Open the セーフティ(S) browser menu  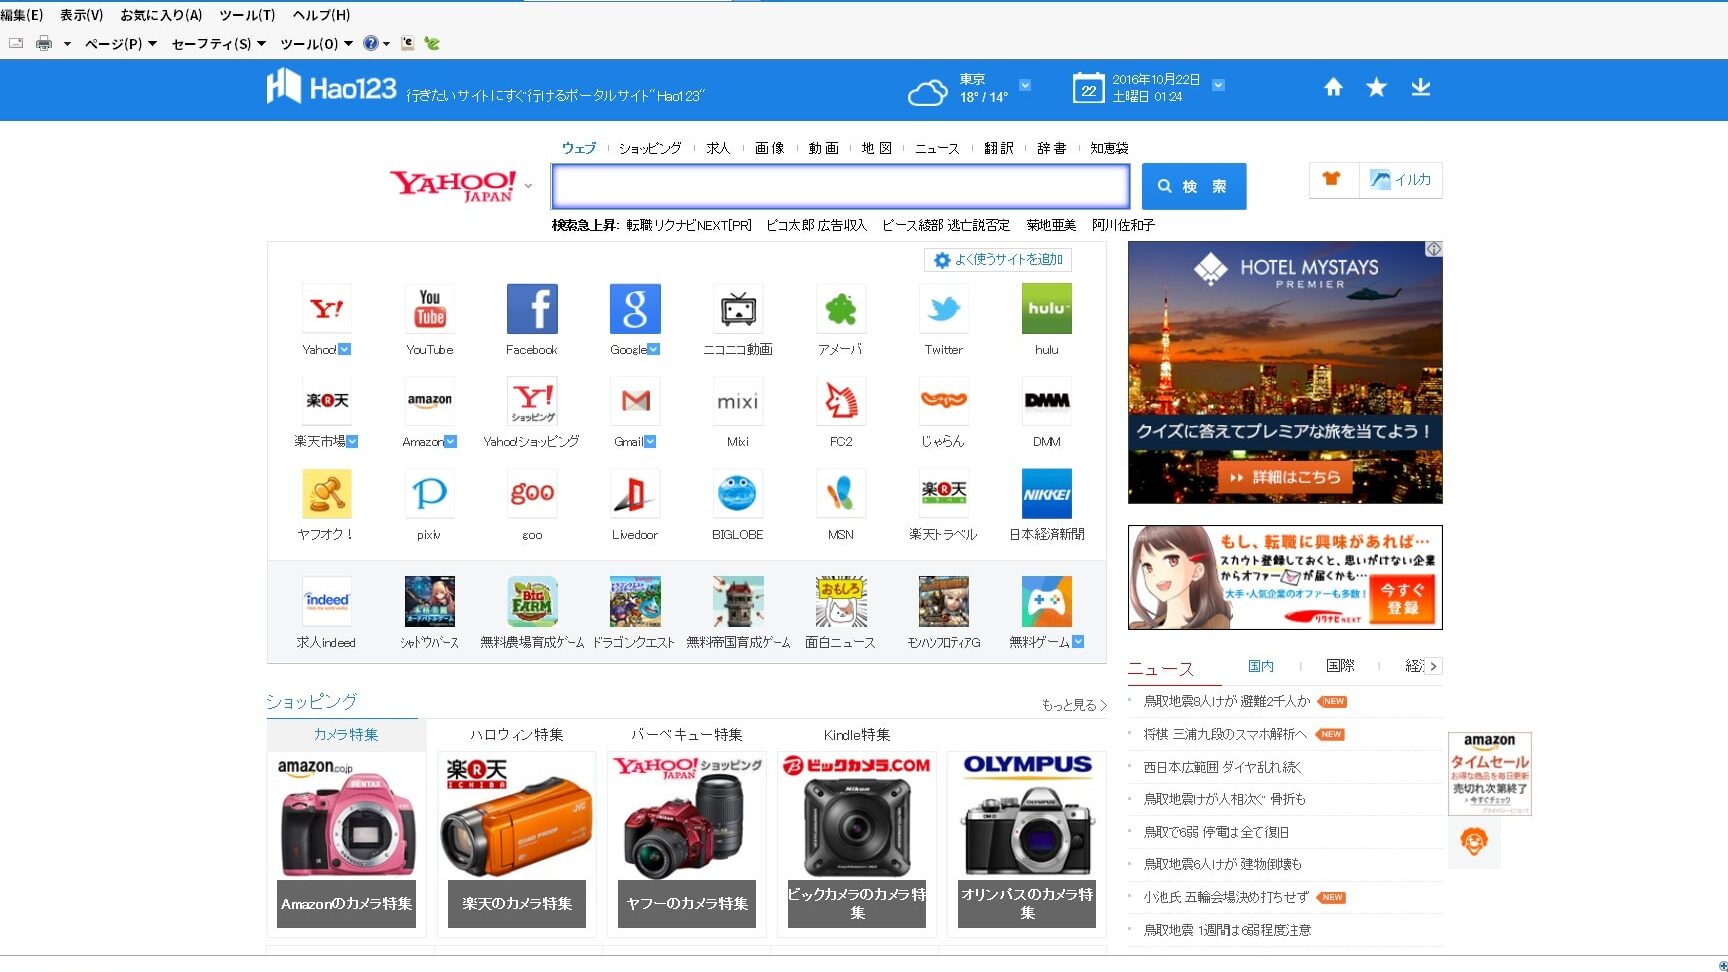coord(218,43)
